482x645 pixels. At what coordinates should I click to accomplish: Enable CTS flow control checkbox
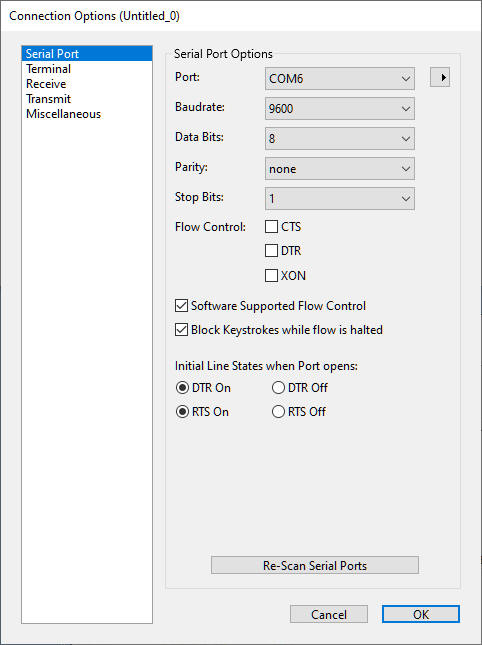[x=271, y=227]
